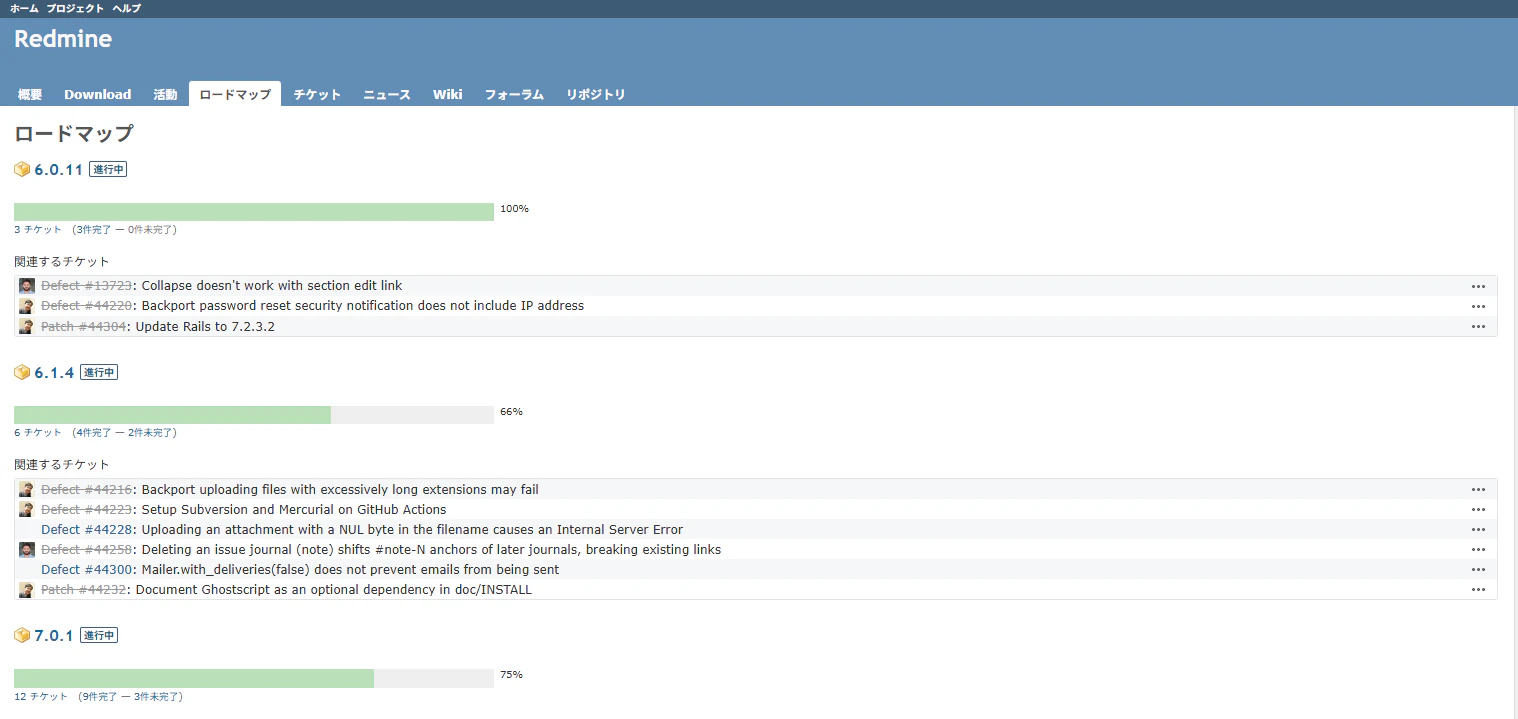
Task: Open actions menu for Backport password reset ticket
Action: 1478,306
